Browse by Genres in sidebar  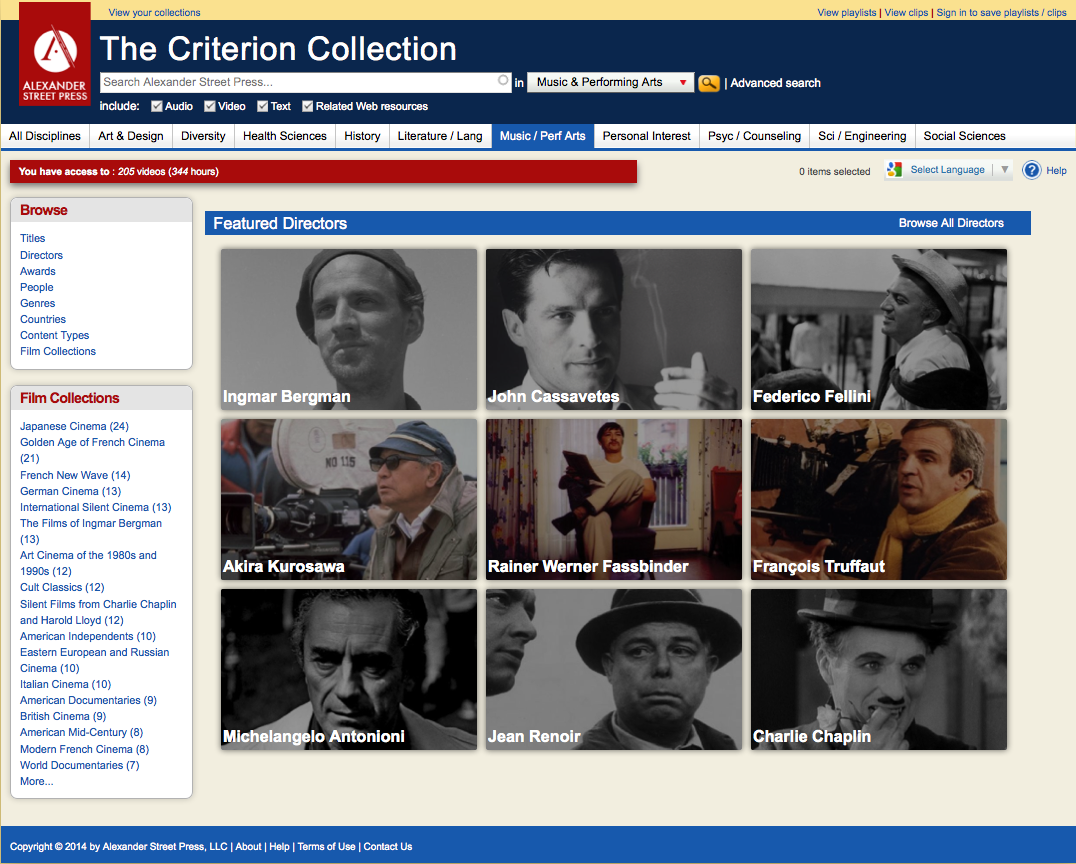point(37,303)
